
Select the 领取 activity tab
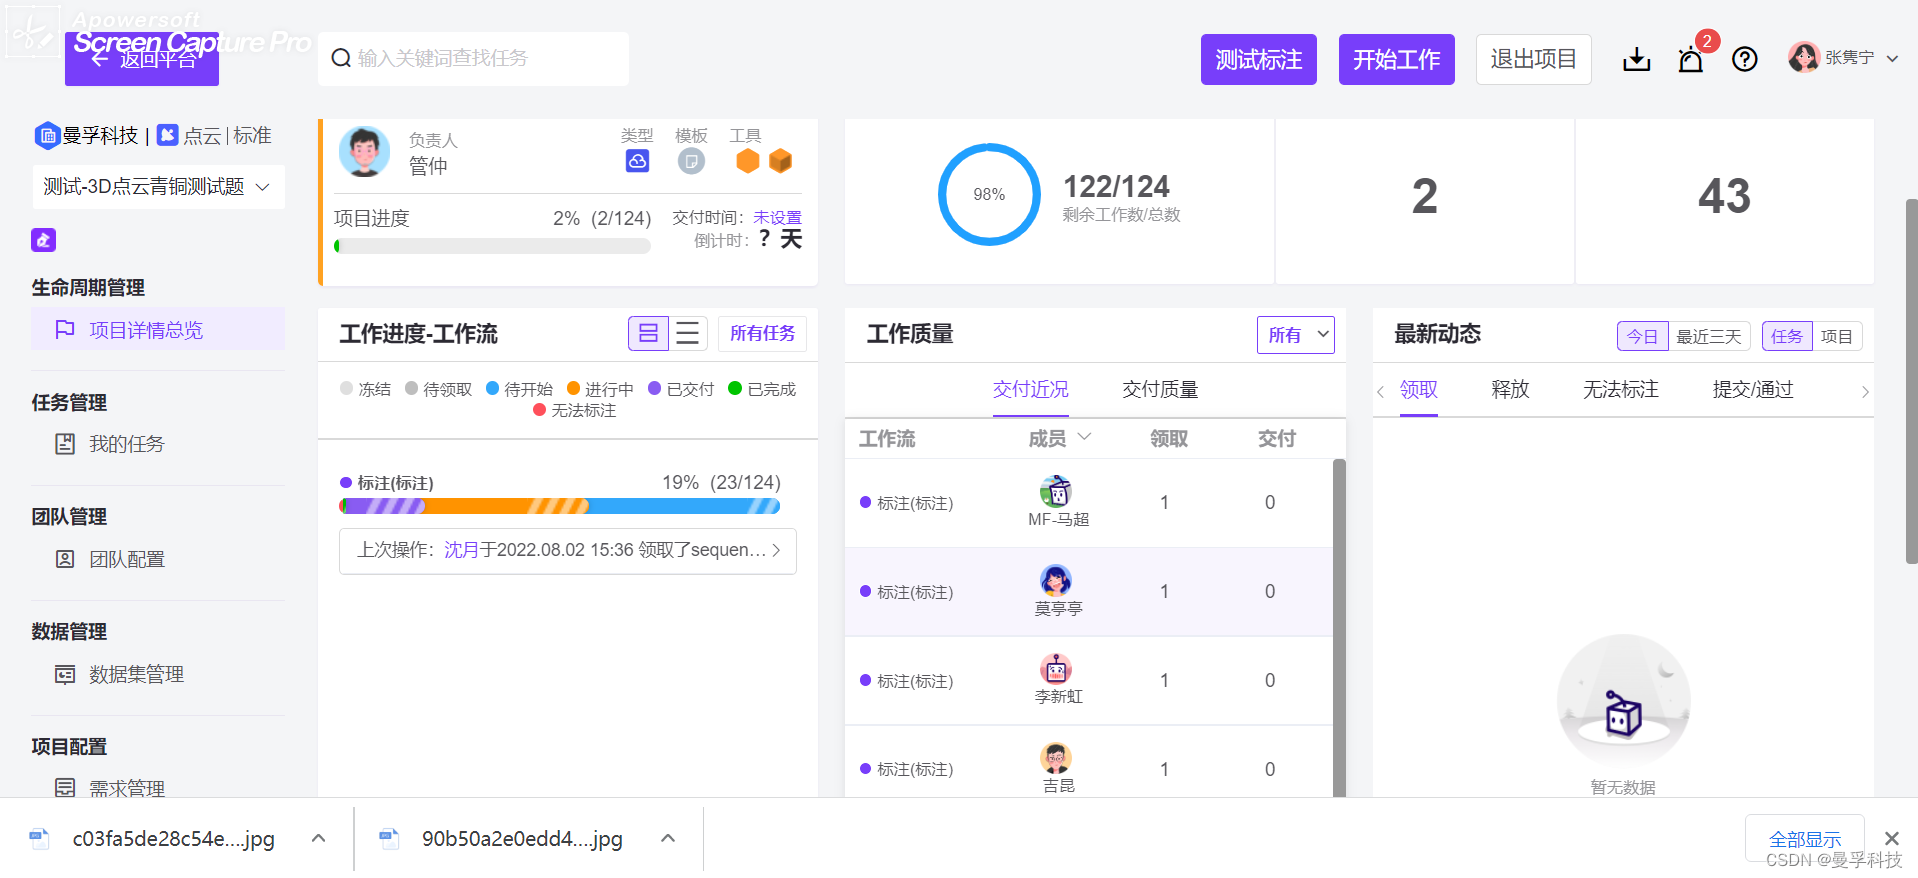pyautogui.click(x=1419, y=389)
